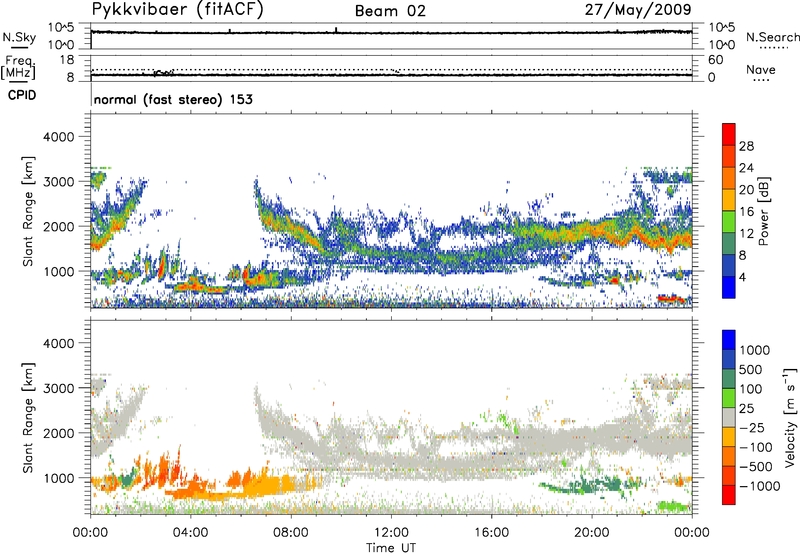Image resolution: width=800 pixels, height=554 pixels.
Task: Click the 16 tick on power colorbar
Action: (746, 211)
